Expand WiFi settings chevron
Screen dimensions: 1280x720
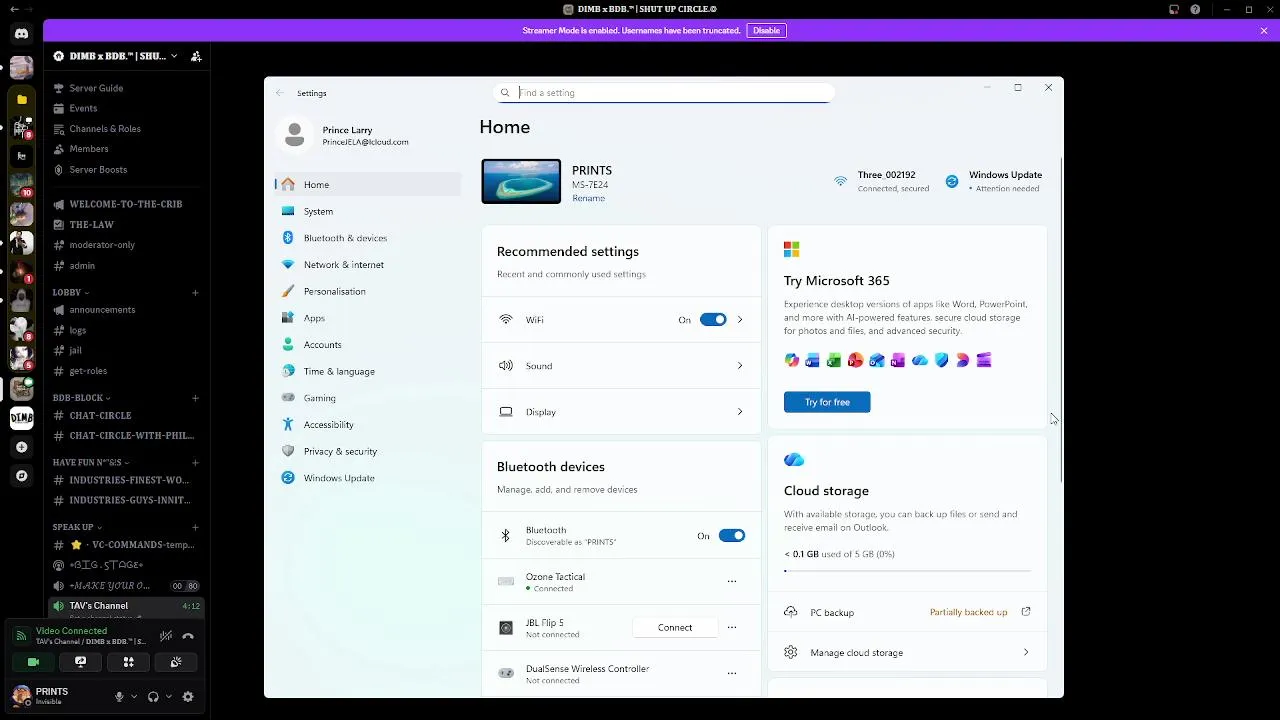pyautogui.click(x=740, y=320)
